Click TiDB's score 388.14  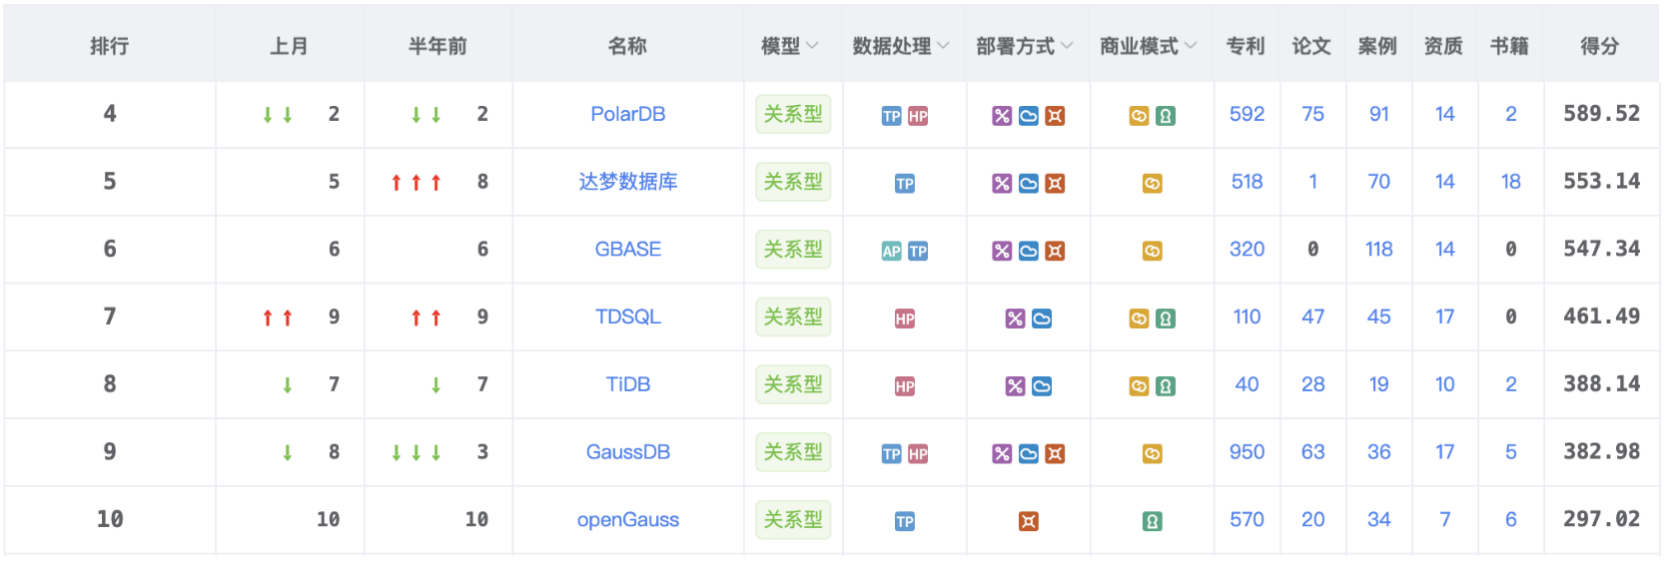pyautogui.click(x=1602, y=384)
